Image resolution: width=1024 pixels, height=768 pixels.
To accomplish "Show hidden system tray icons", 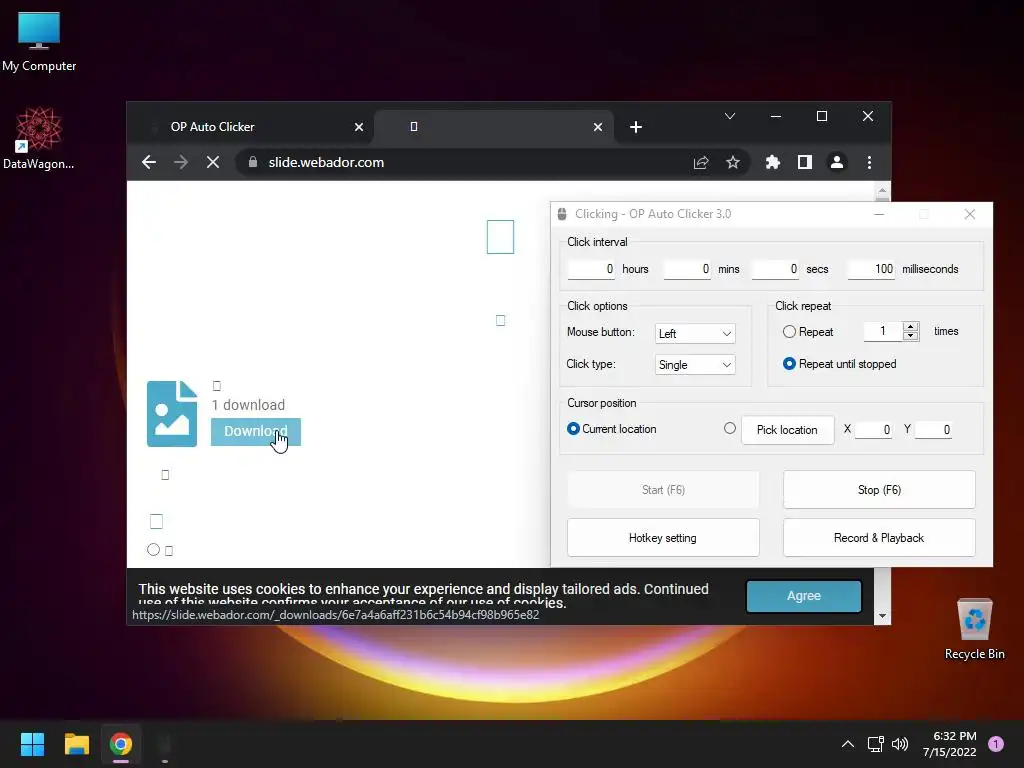I will (848, 744).
